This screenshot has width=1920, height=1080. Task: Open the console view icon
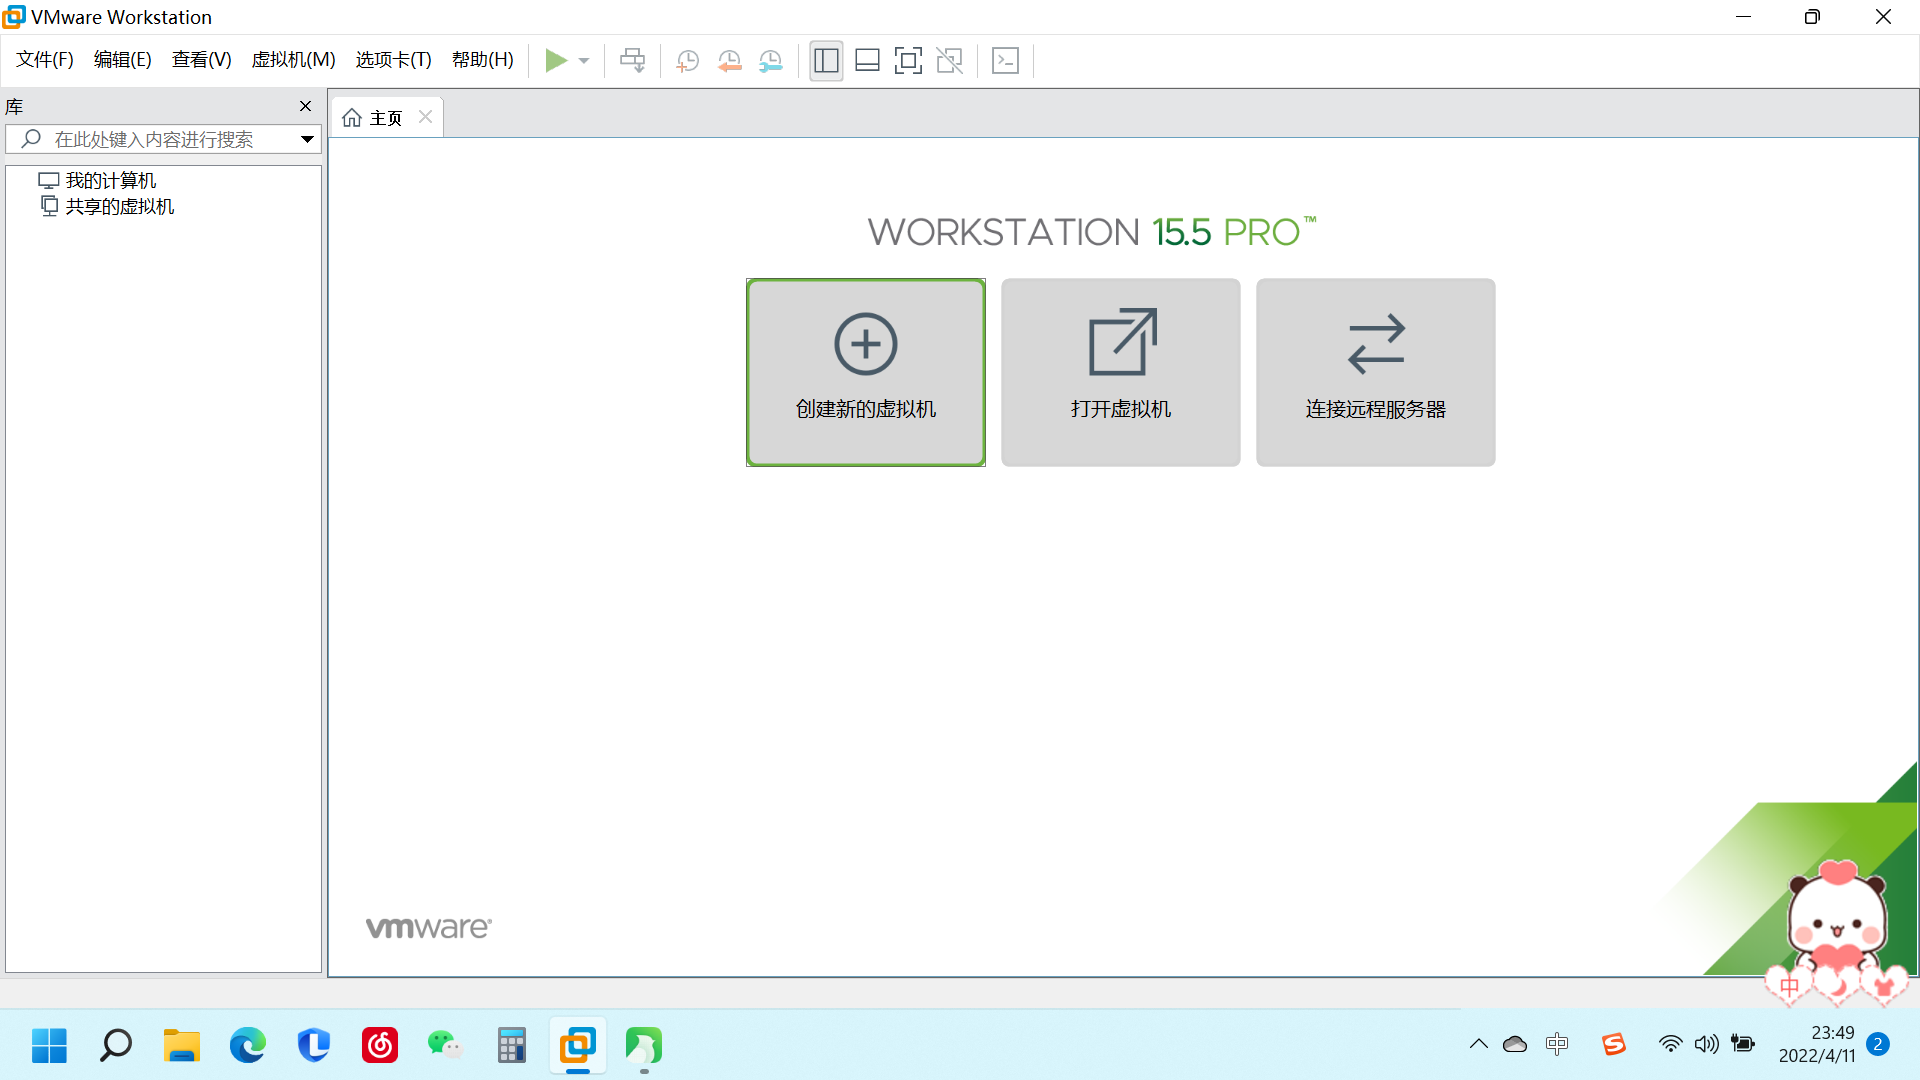pyautogui.click(x=1005, y=61)
